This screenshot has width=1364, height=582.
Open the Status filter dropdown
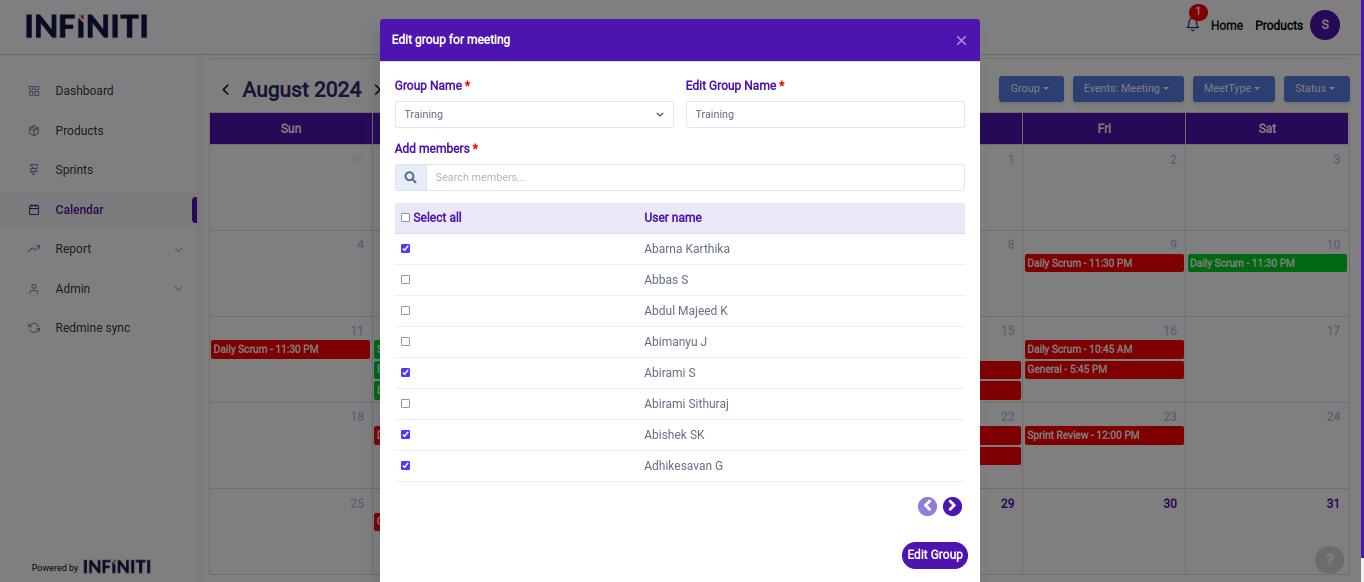point(1314,89)
